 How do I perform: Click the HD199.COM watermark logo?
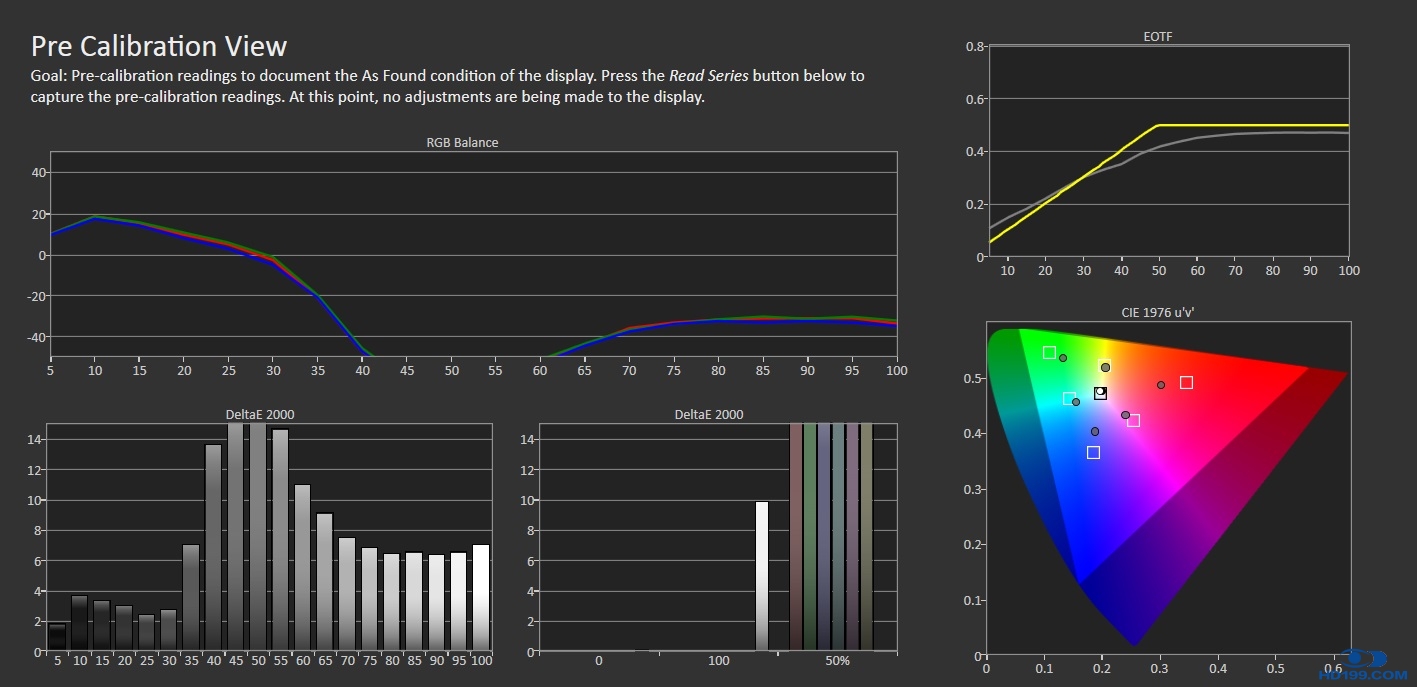[x=1377, y=663]
